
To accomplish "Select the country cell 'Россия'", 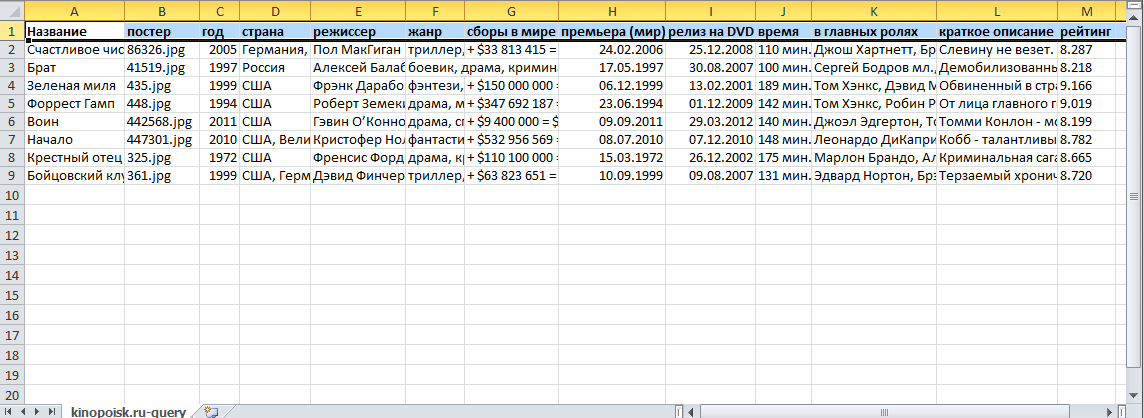I will click(x=274, y=68).
